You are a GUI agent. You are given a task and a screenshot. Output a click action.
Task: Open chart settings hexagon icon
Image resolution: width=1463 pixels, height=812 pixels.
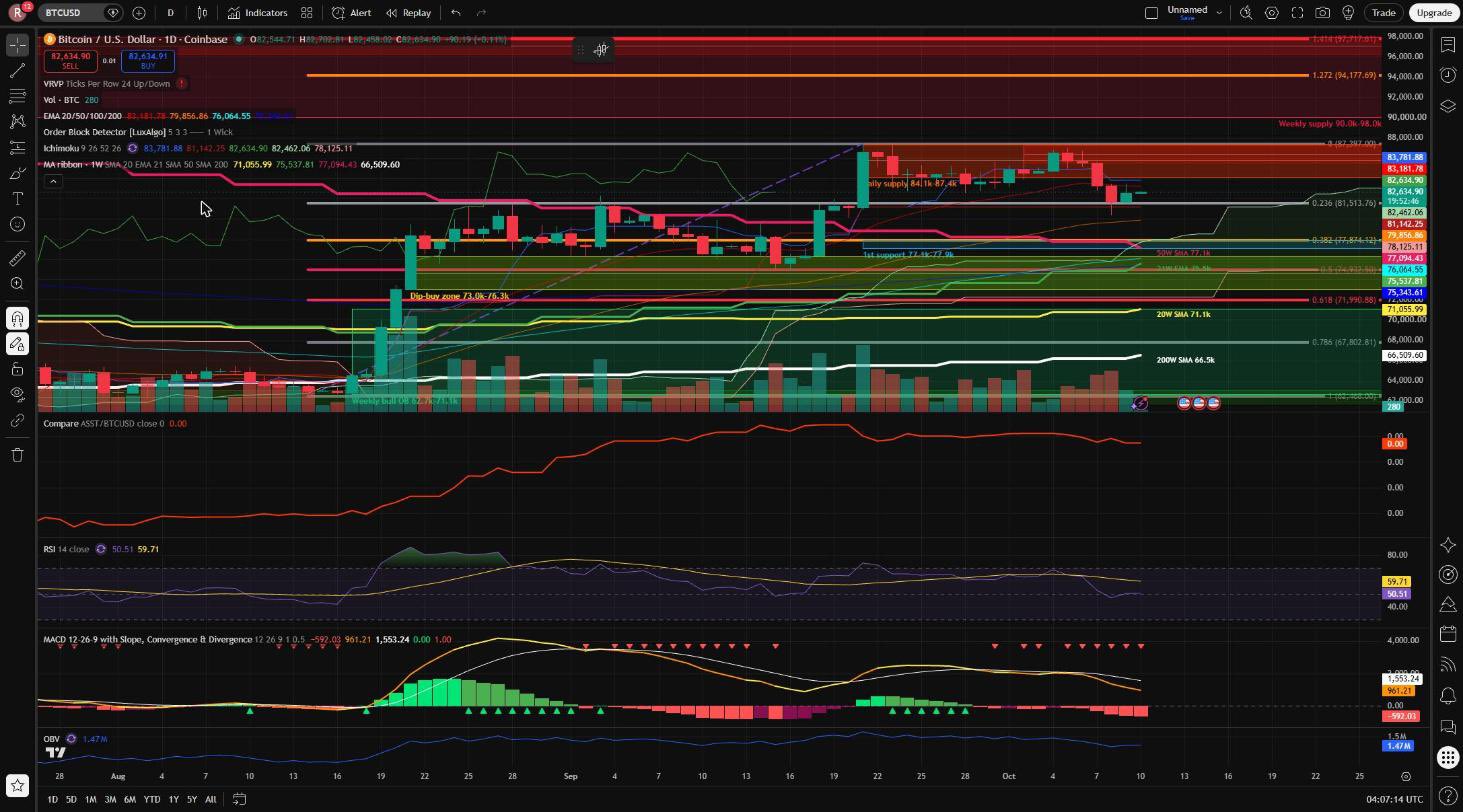click(x=1272, y=13)
